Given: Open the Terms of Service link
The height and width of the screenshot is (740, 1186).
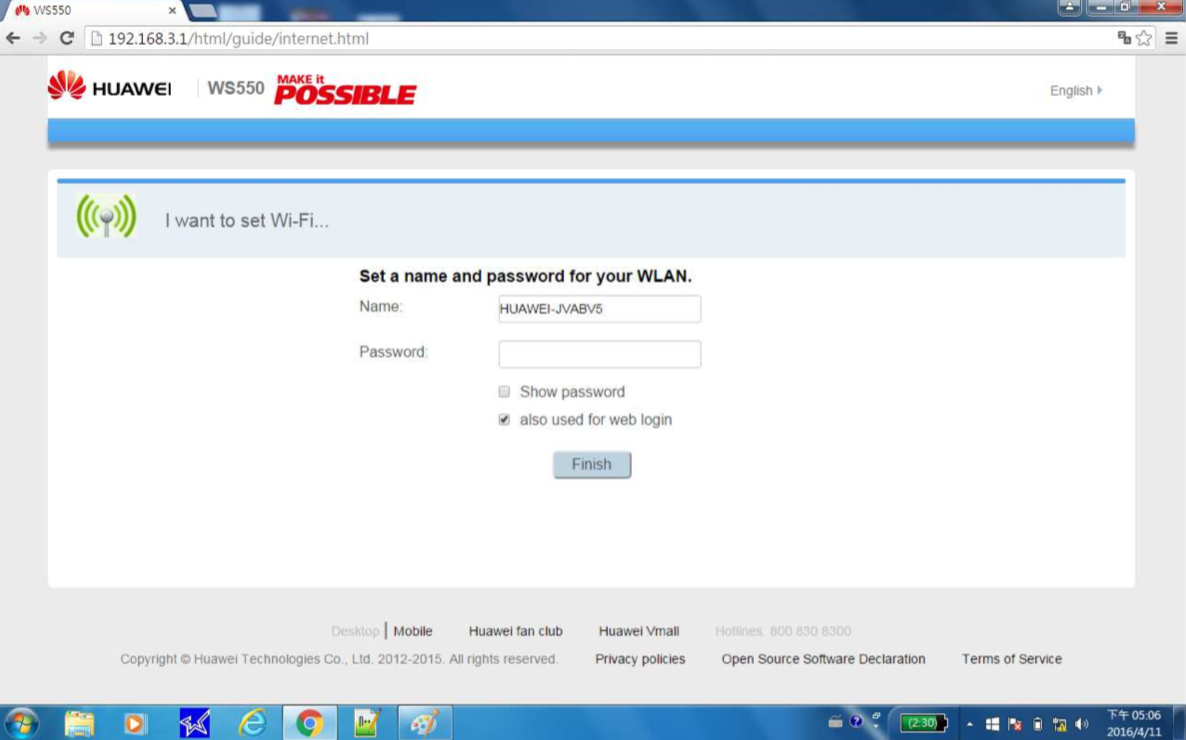Looking at the screenshot, I should click(x=1011, y=659).
